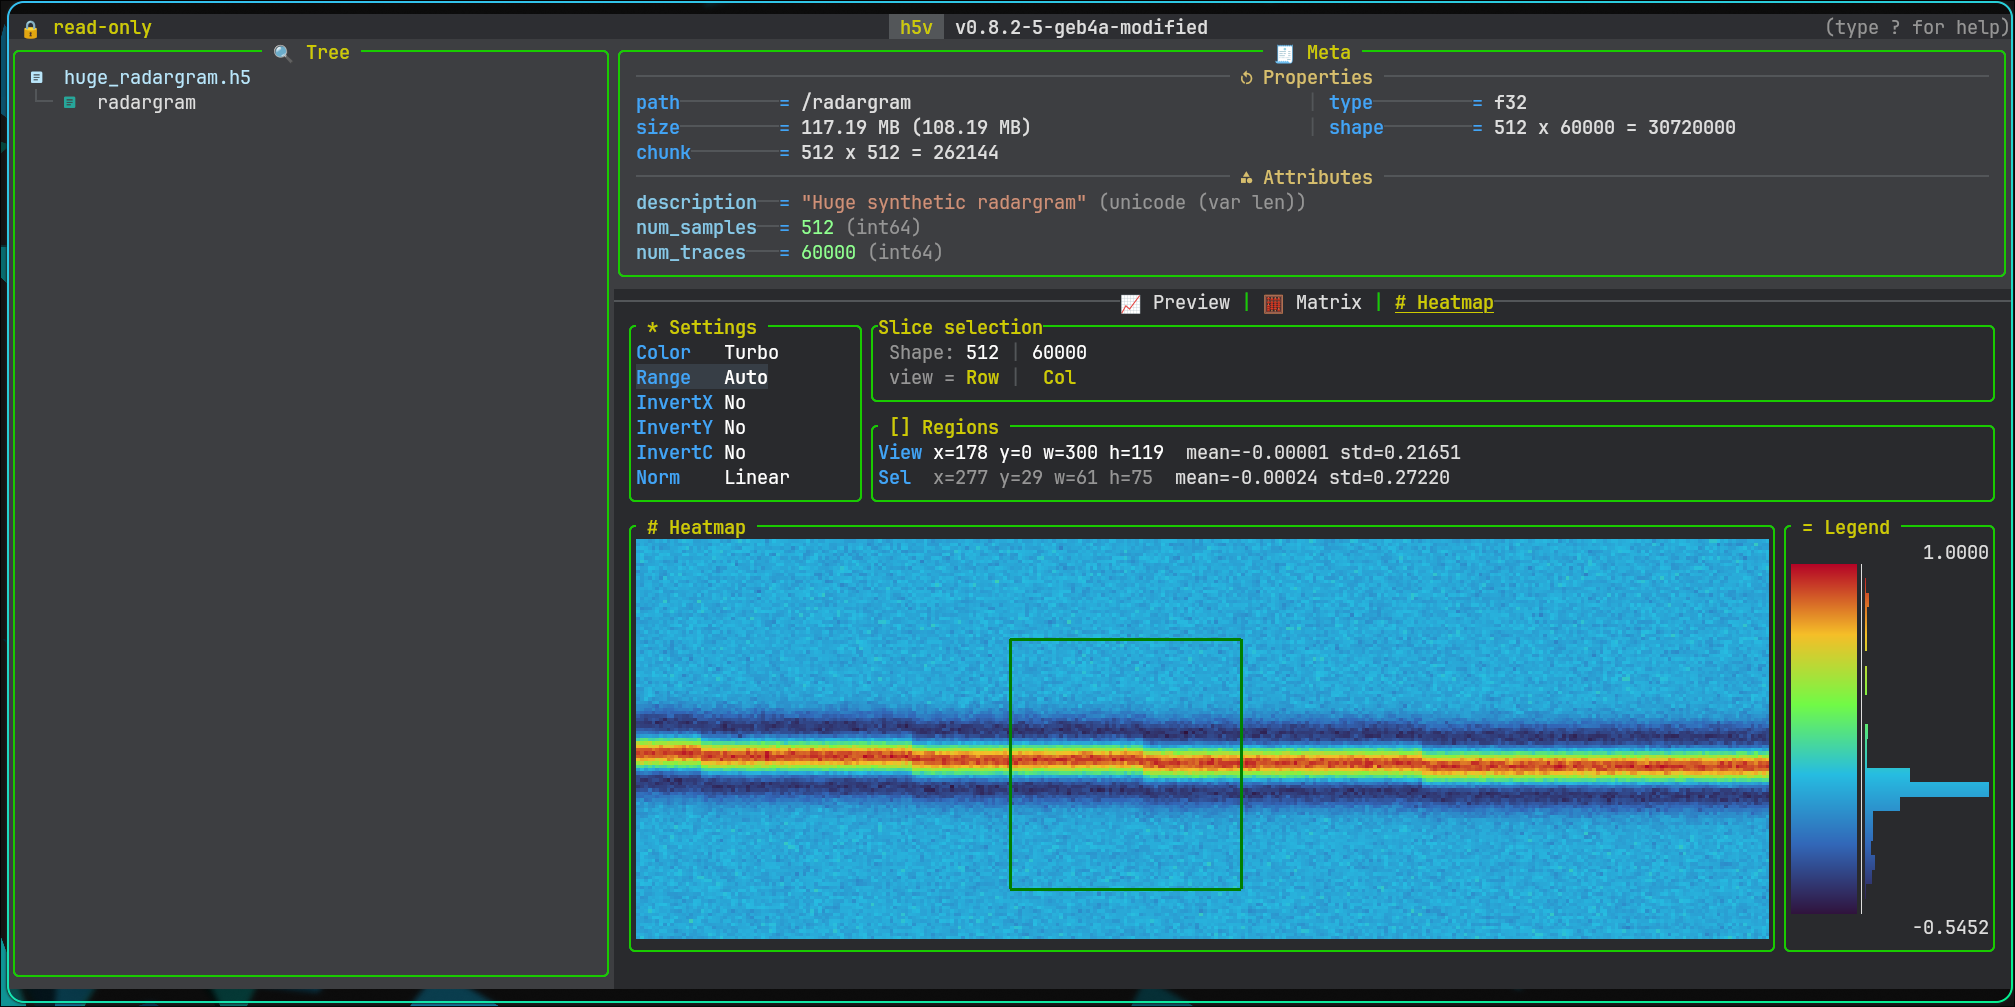Screen dimensions: 2015x1007
Task: Click the Shape value 512
Action: tap(982, 352)
